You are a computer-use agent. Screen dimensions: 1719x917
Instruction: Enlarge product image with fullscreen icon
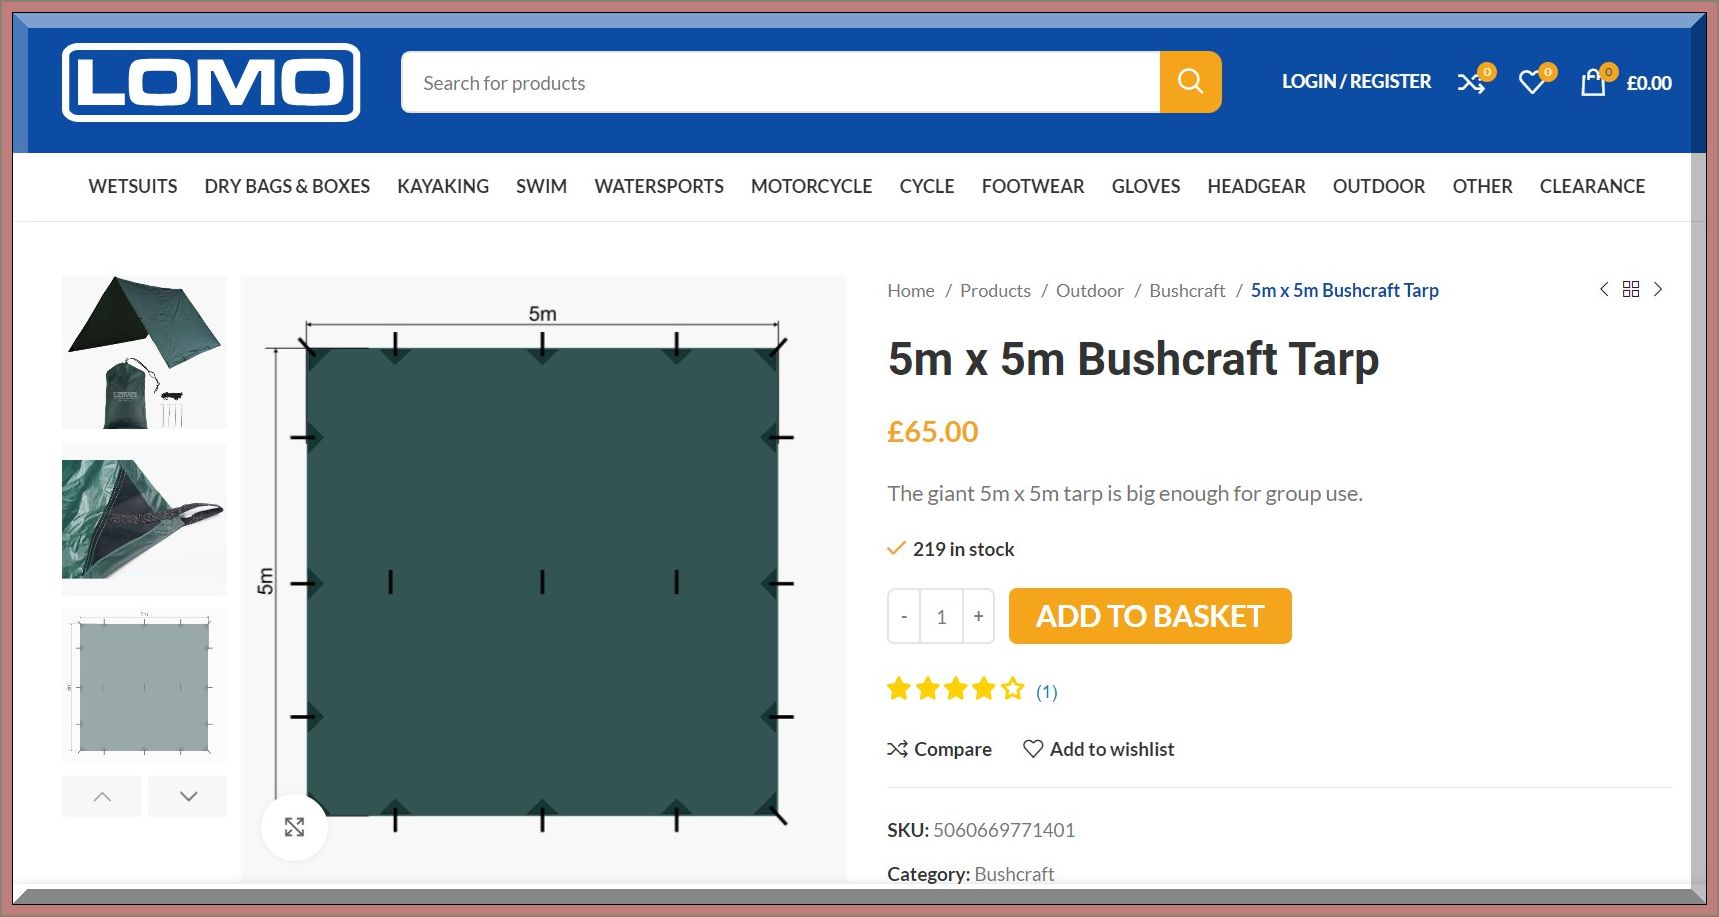[294, 827]
